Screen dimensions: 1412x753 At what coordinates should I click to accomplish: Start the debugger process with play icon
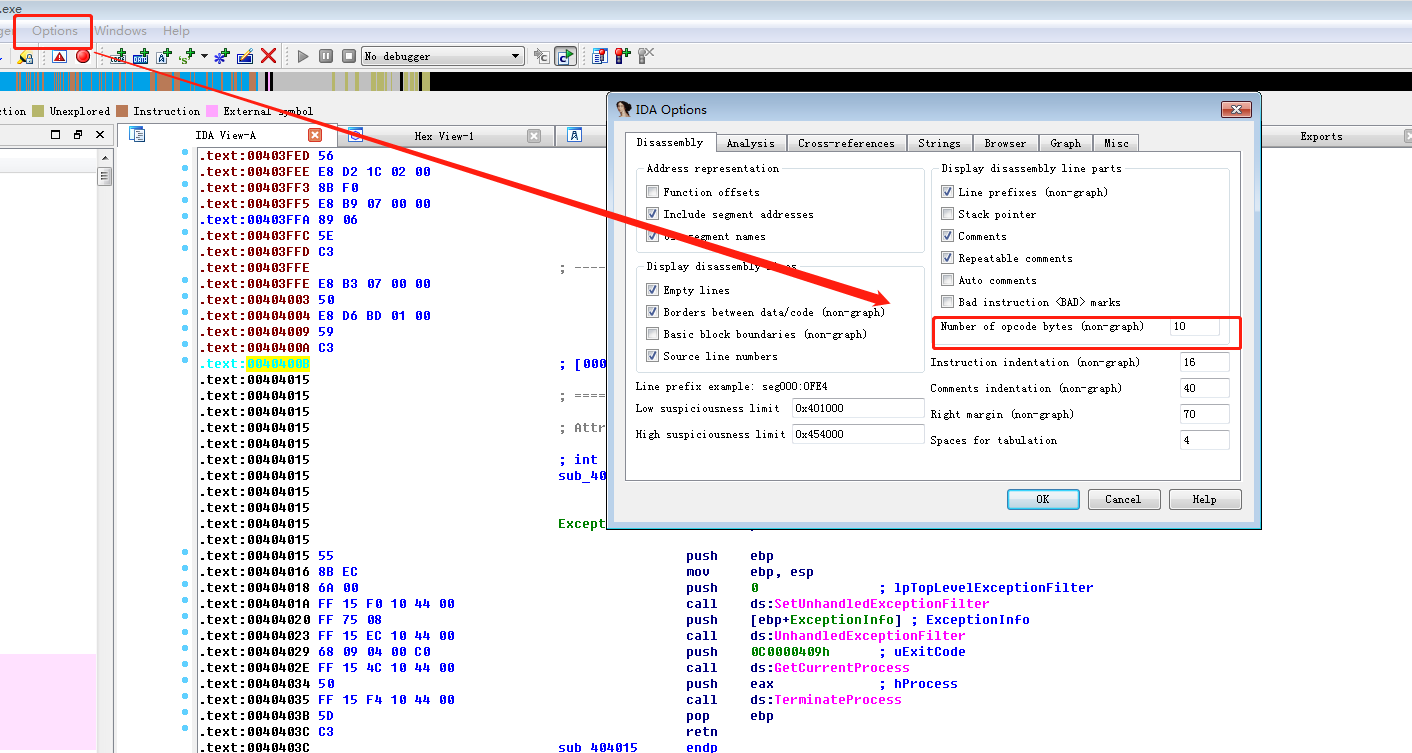(x=303, y=56)
